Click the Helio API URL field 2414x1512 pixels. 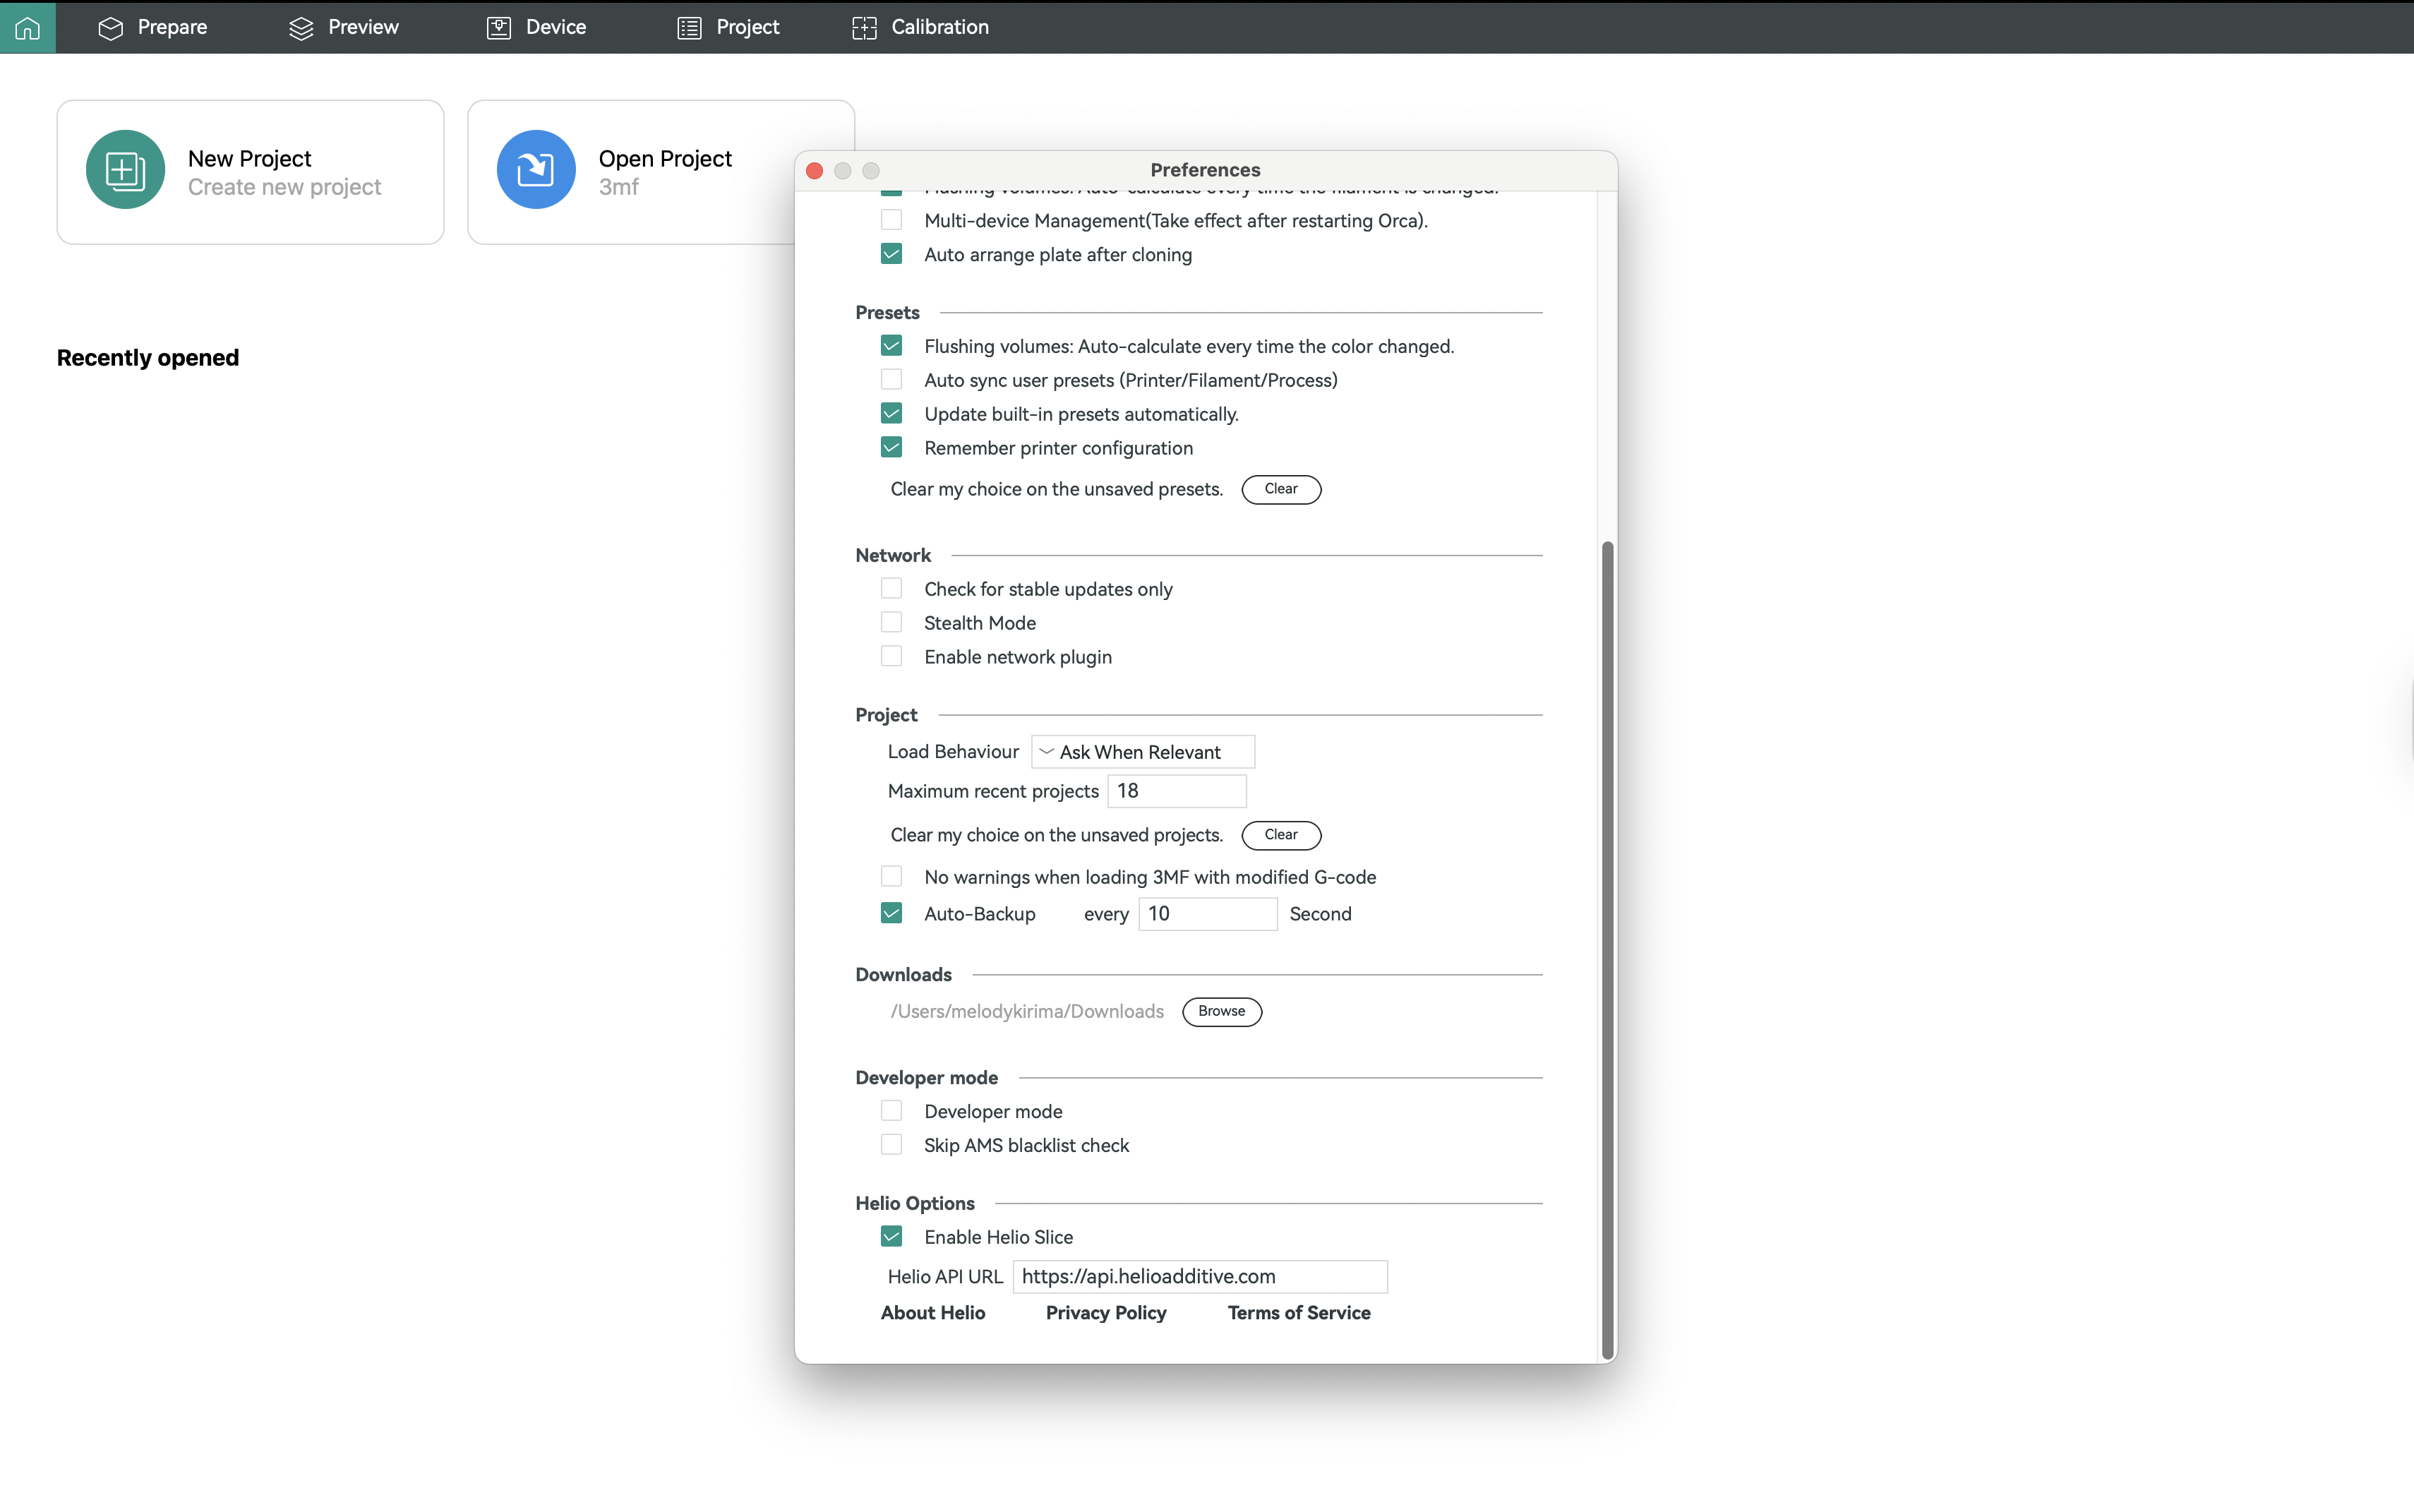(1200, 1277)
